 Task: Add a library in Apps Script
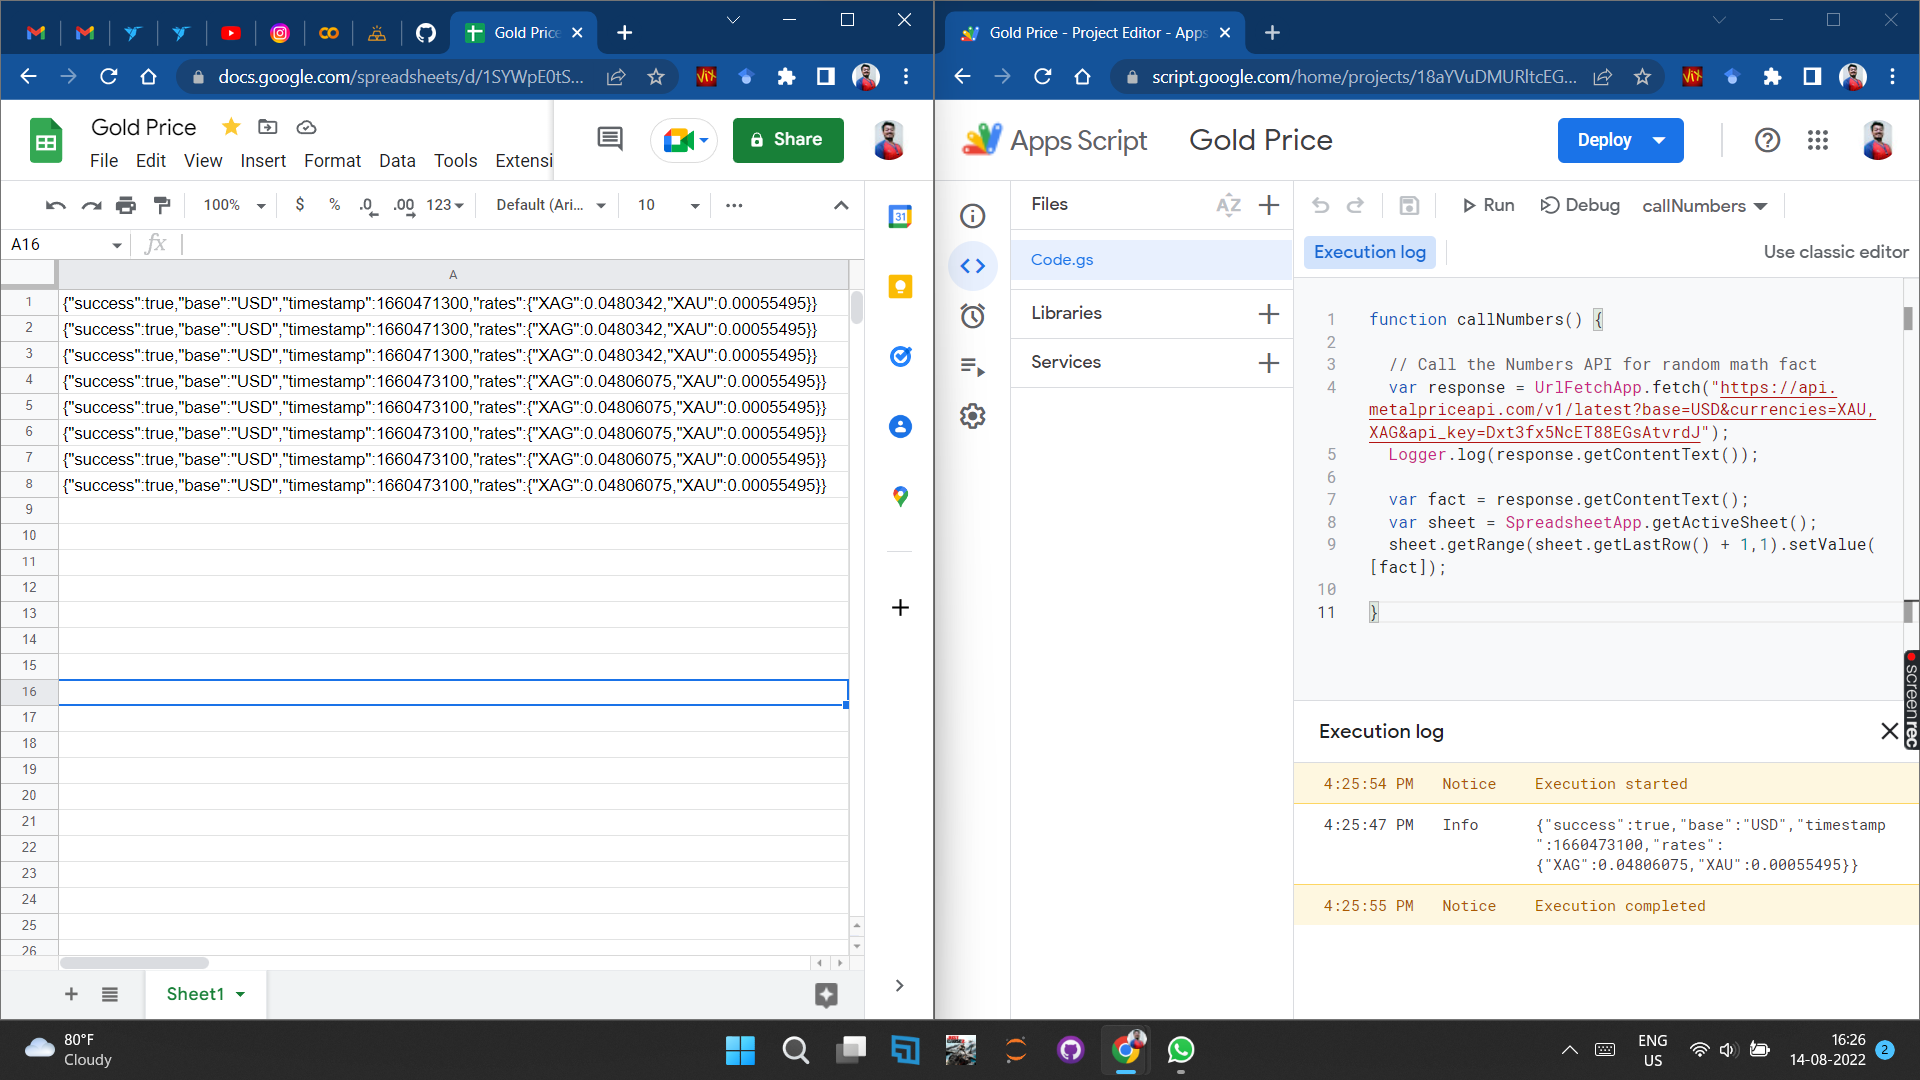(1269, 314)
